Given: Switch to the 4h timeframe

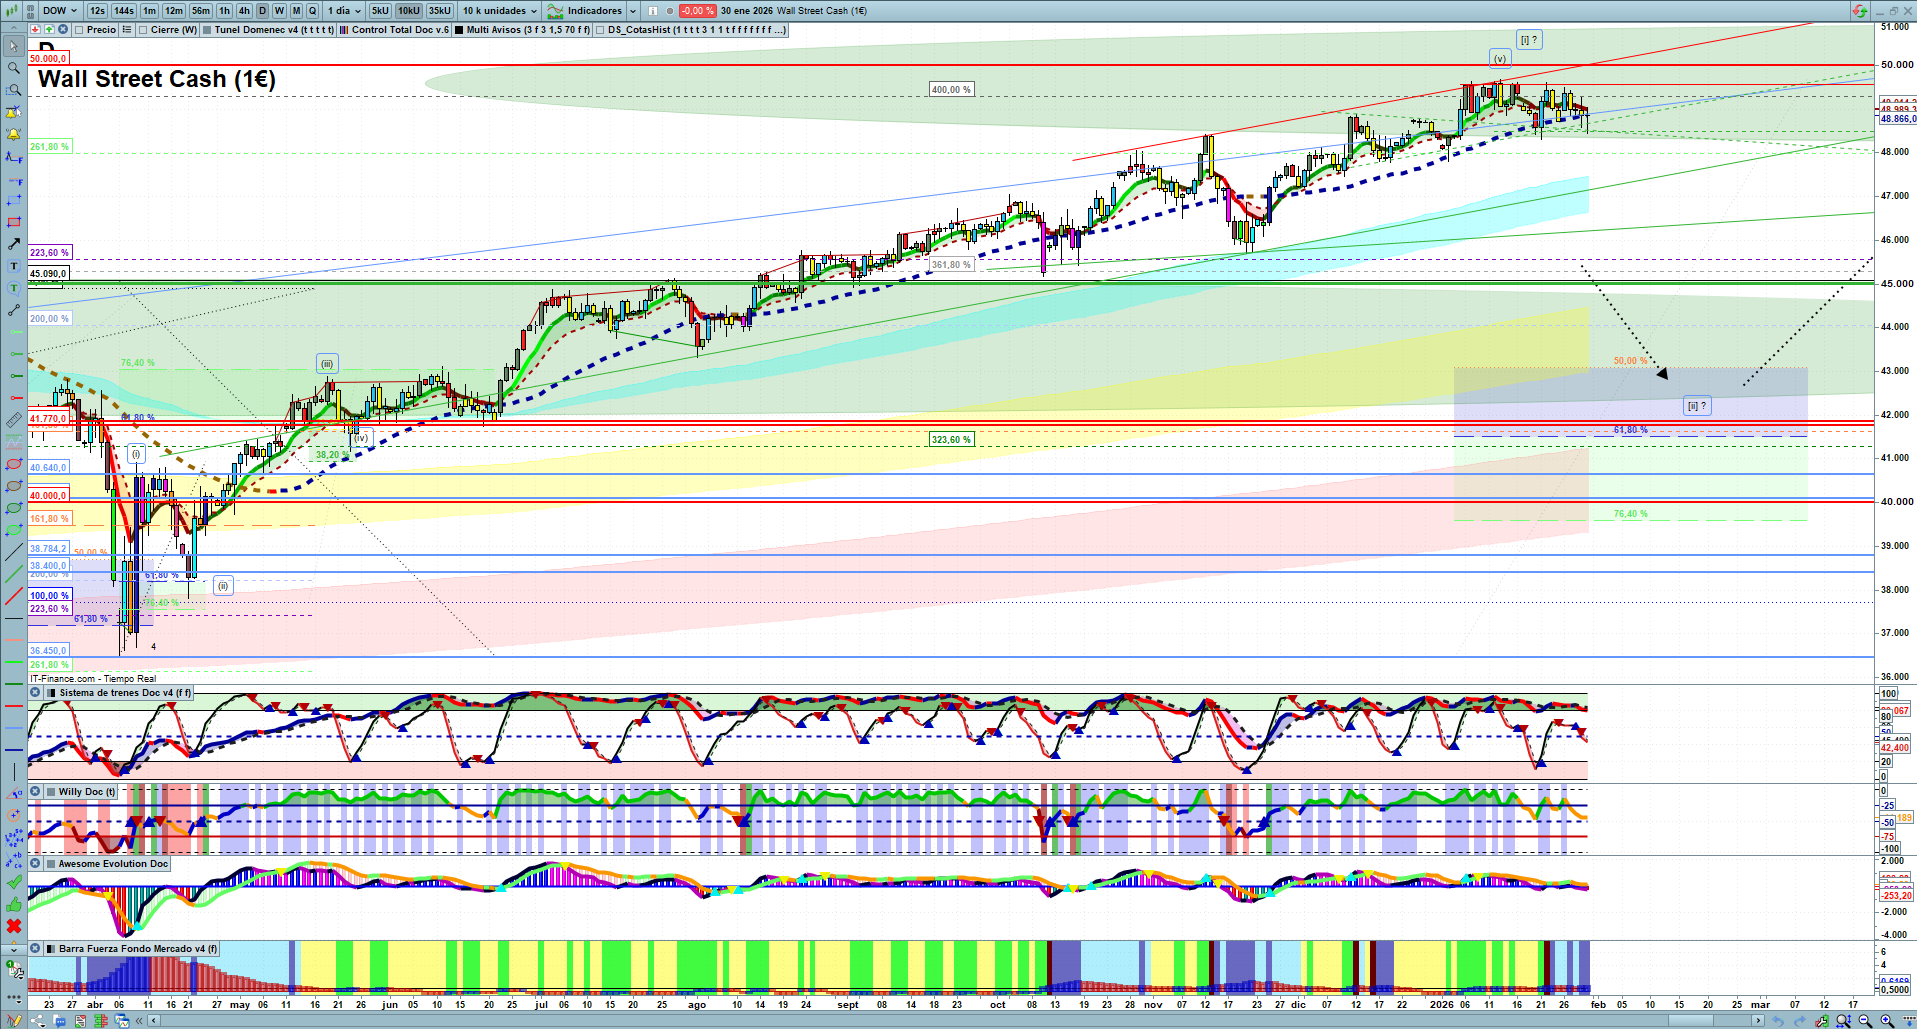Looking at the screenshot, I should point(244,11).
